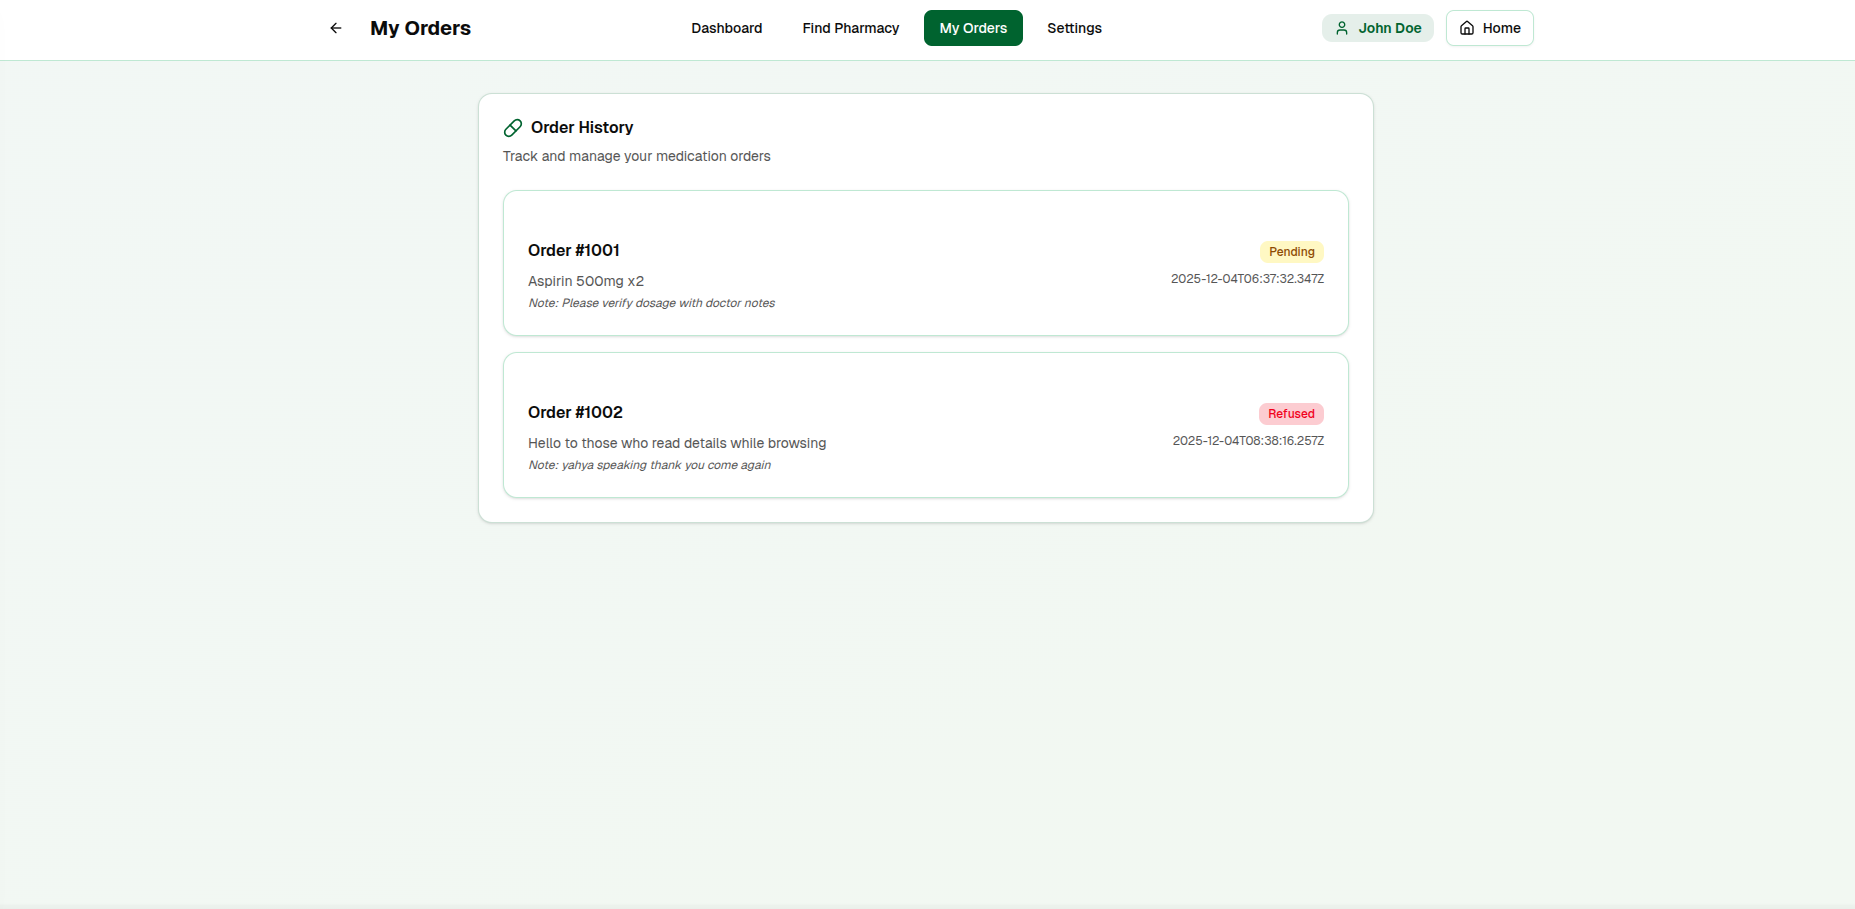Select the Refused status badge on Order #1002
The height and width of the screenshot is (909, 1855).
click(x=1291, y=413)
